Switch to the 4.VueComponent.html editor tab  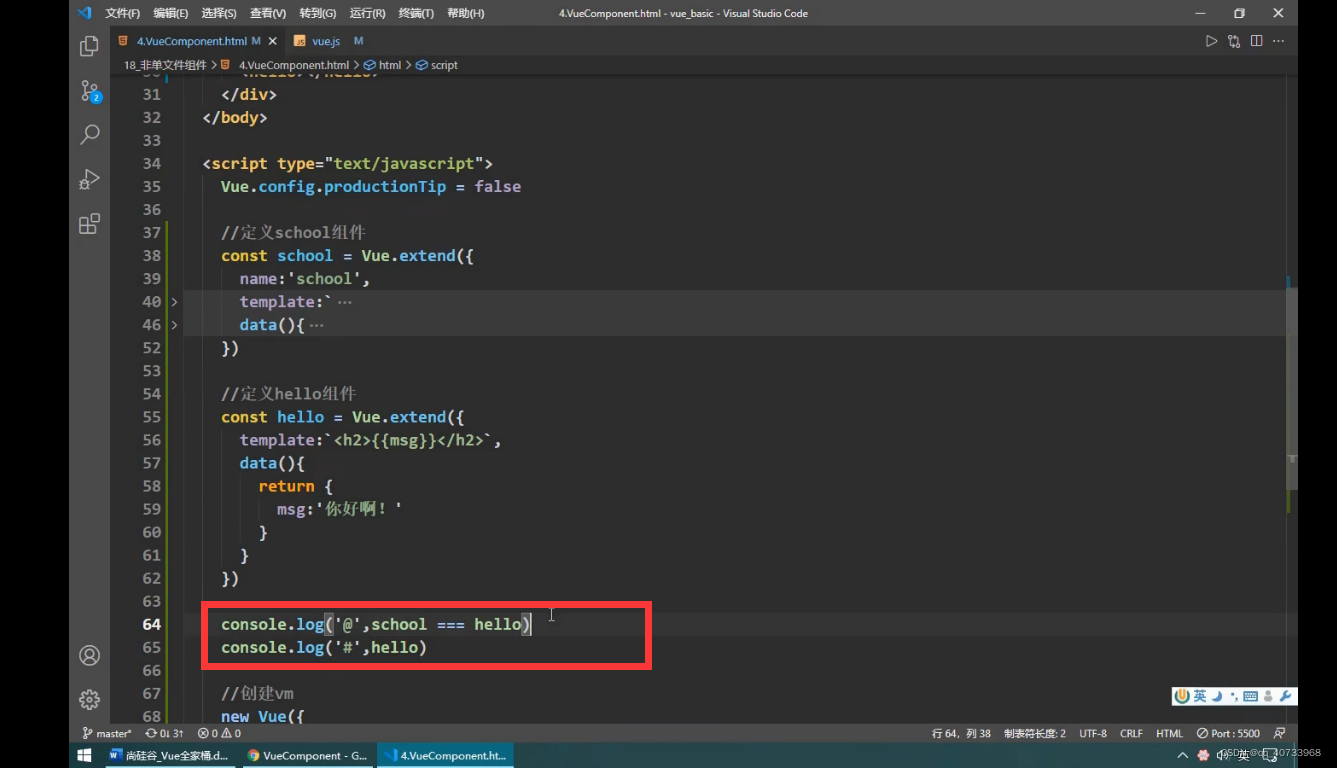(x=197, y=41)
